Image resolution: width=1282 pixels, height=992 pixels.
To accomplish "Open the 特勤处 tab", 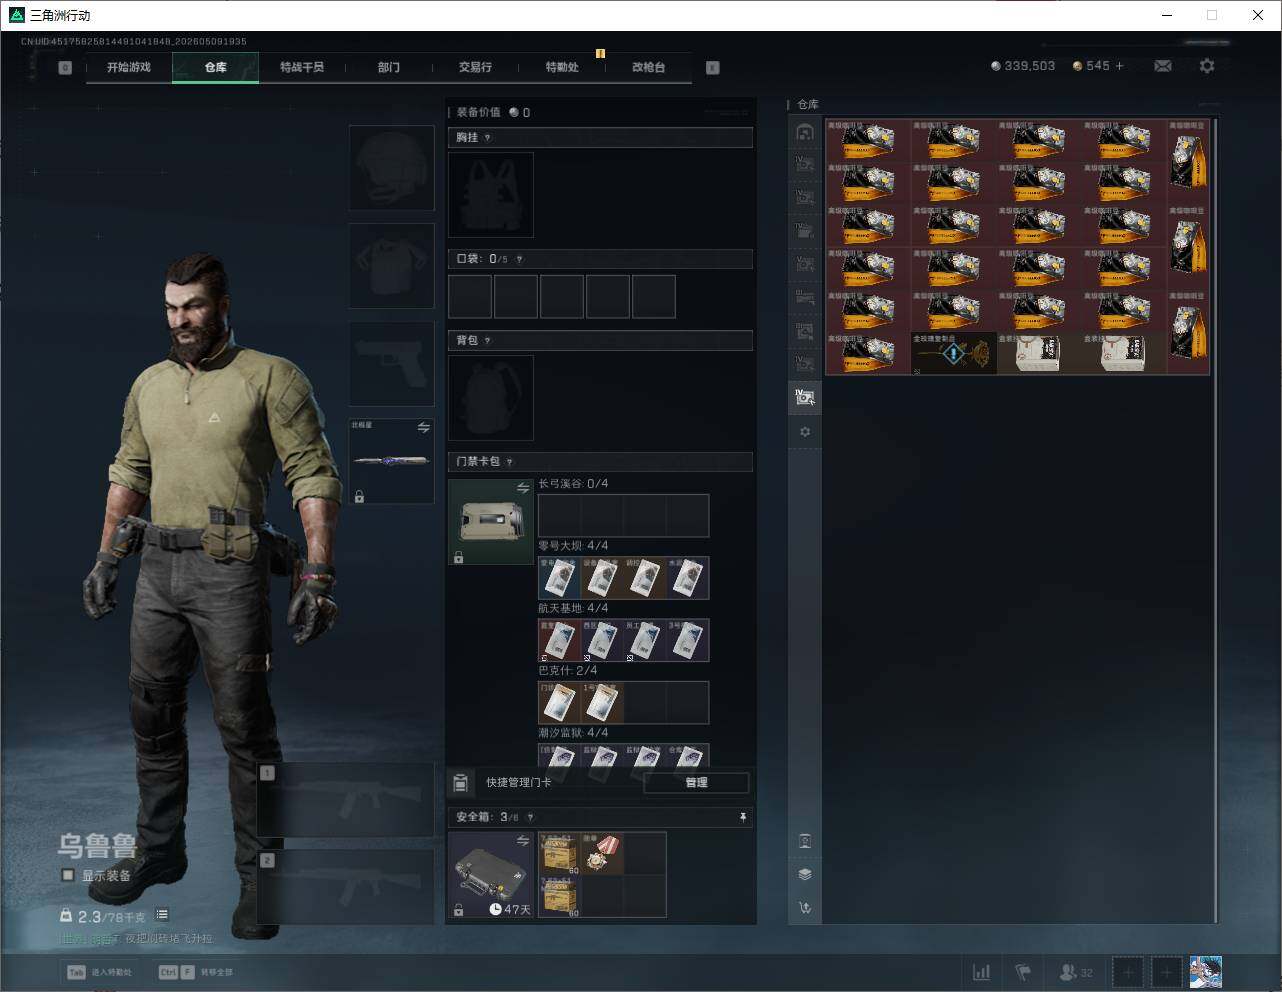I will pos(562,67).
